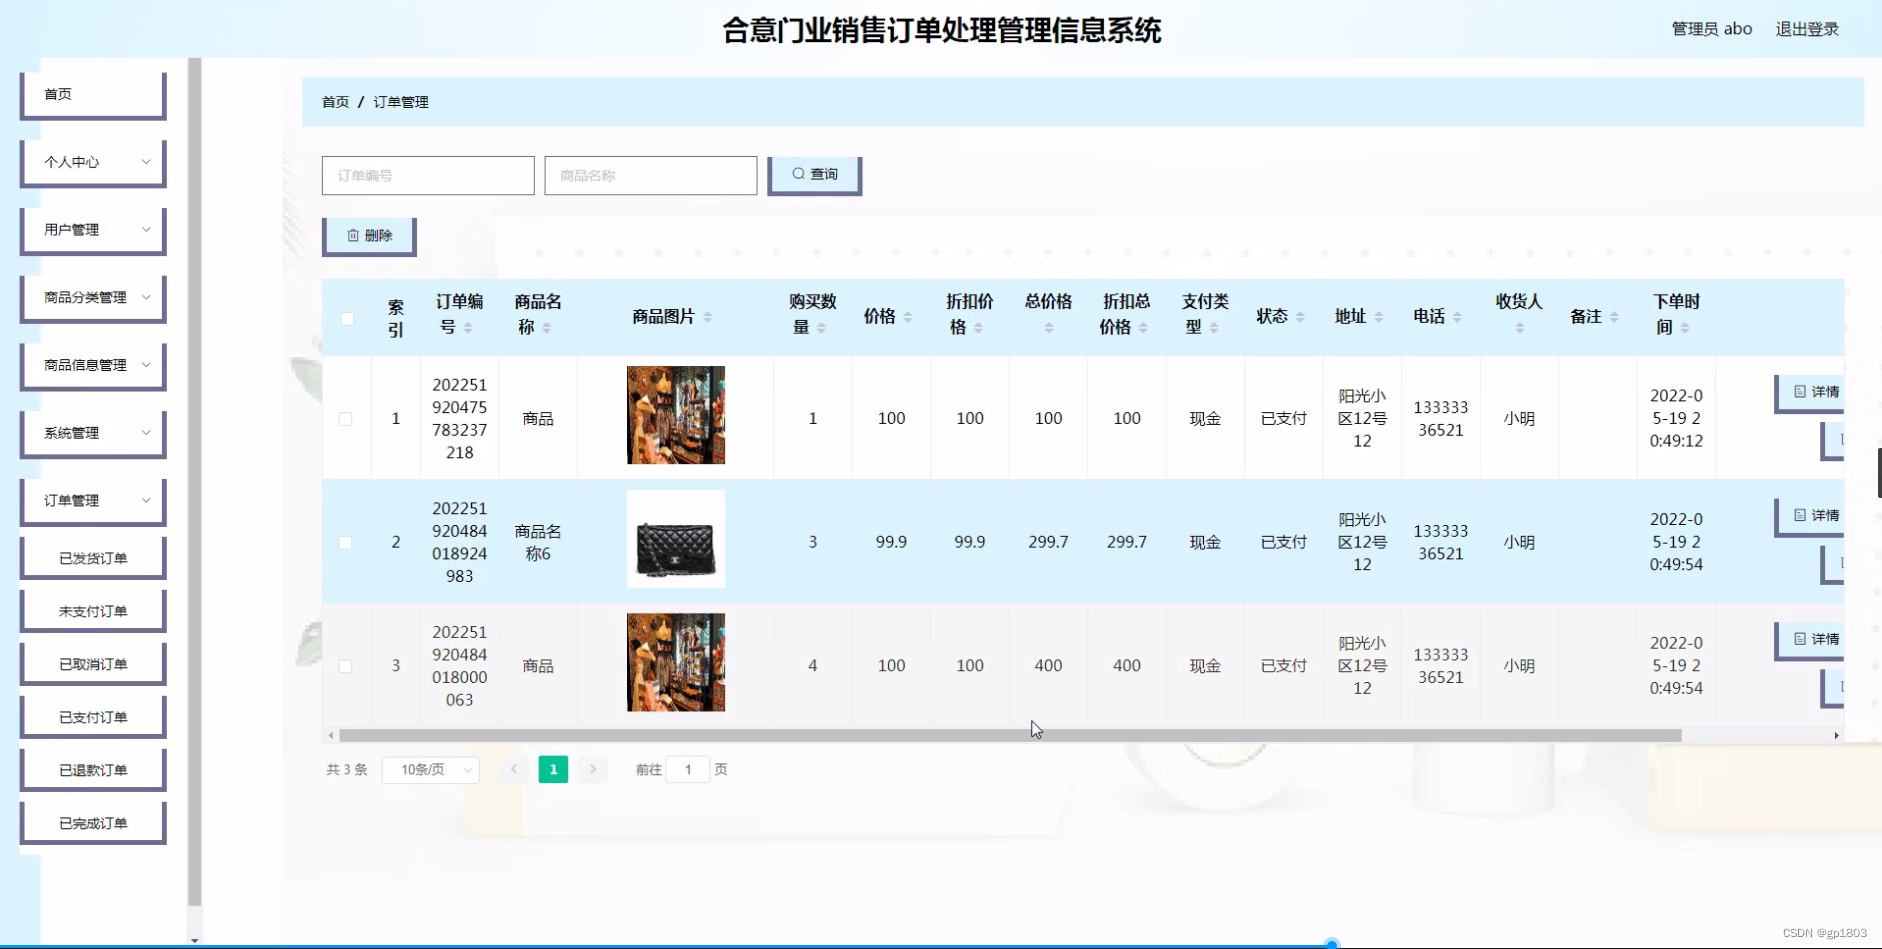
Task: Click the sidebar vertical scrollbar
Action: pos(195,482)
